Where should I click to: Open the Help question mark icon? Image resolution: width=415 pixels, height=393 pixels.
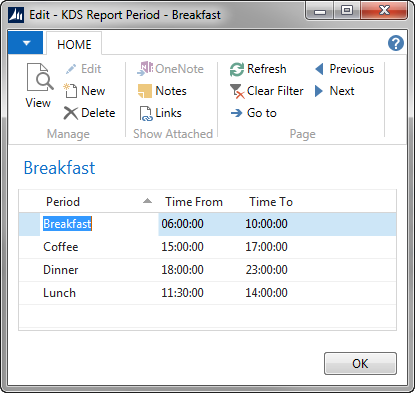coord(396,43)
